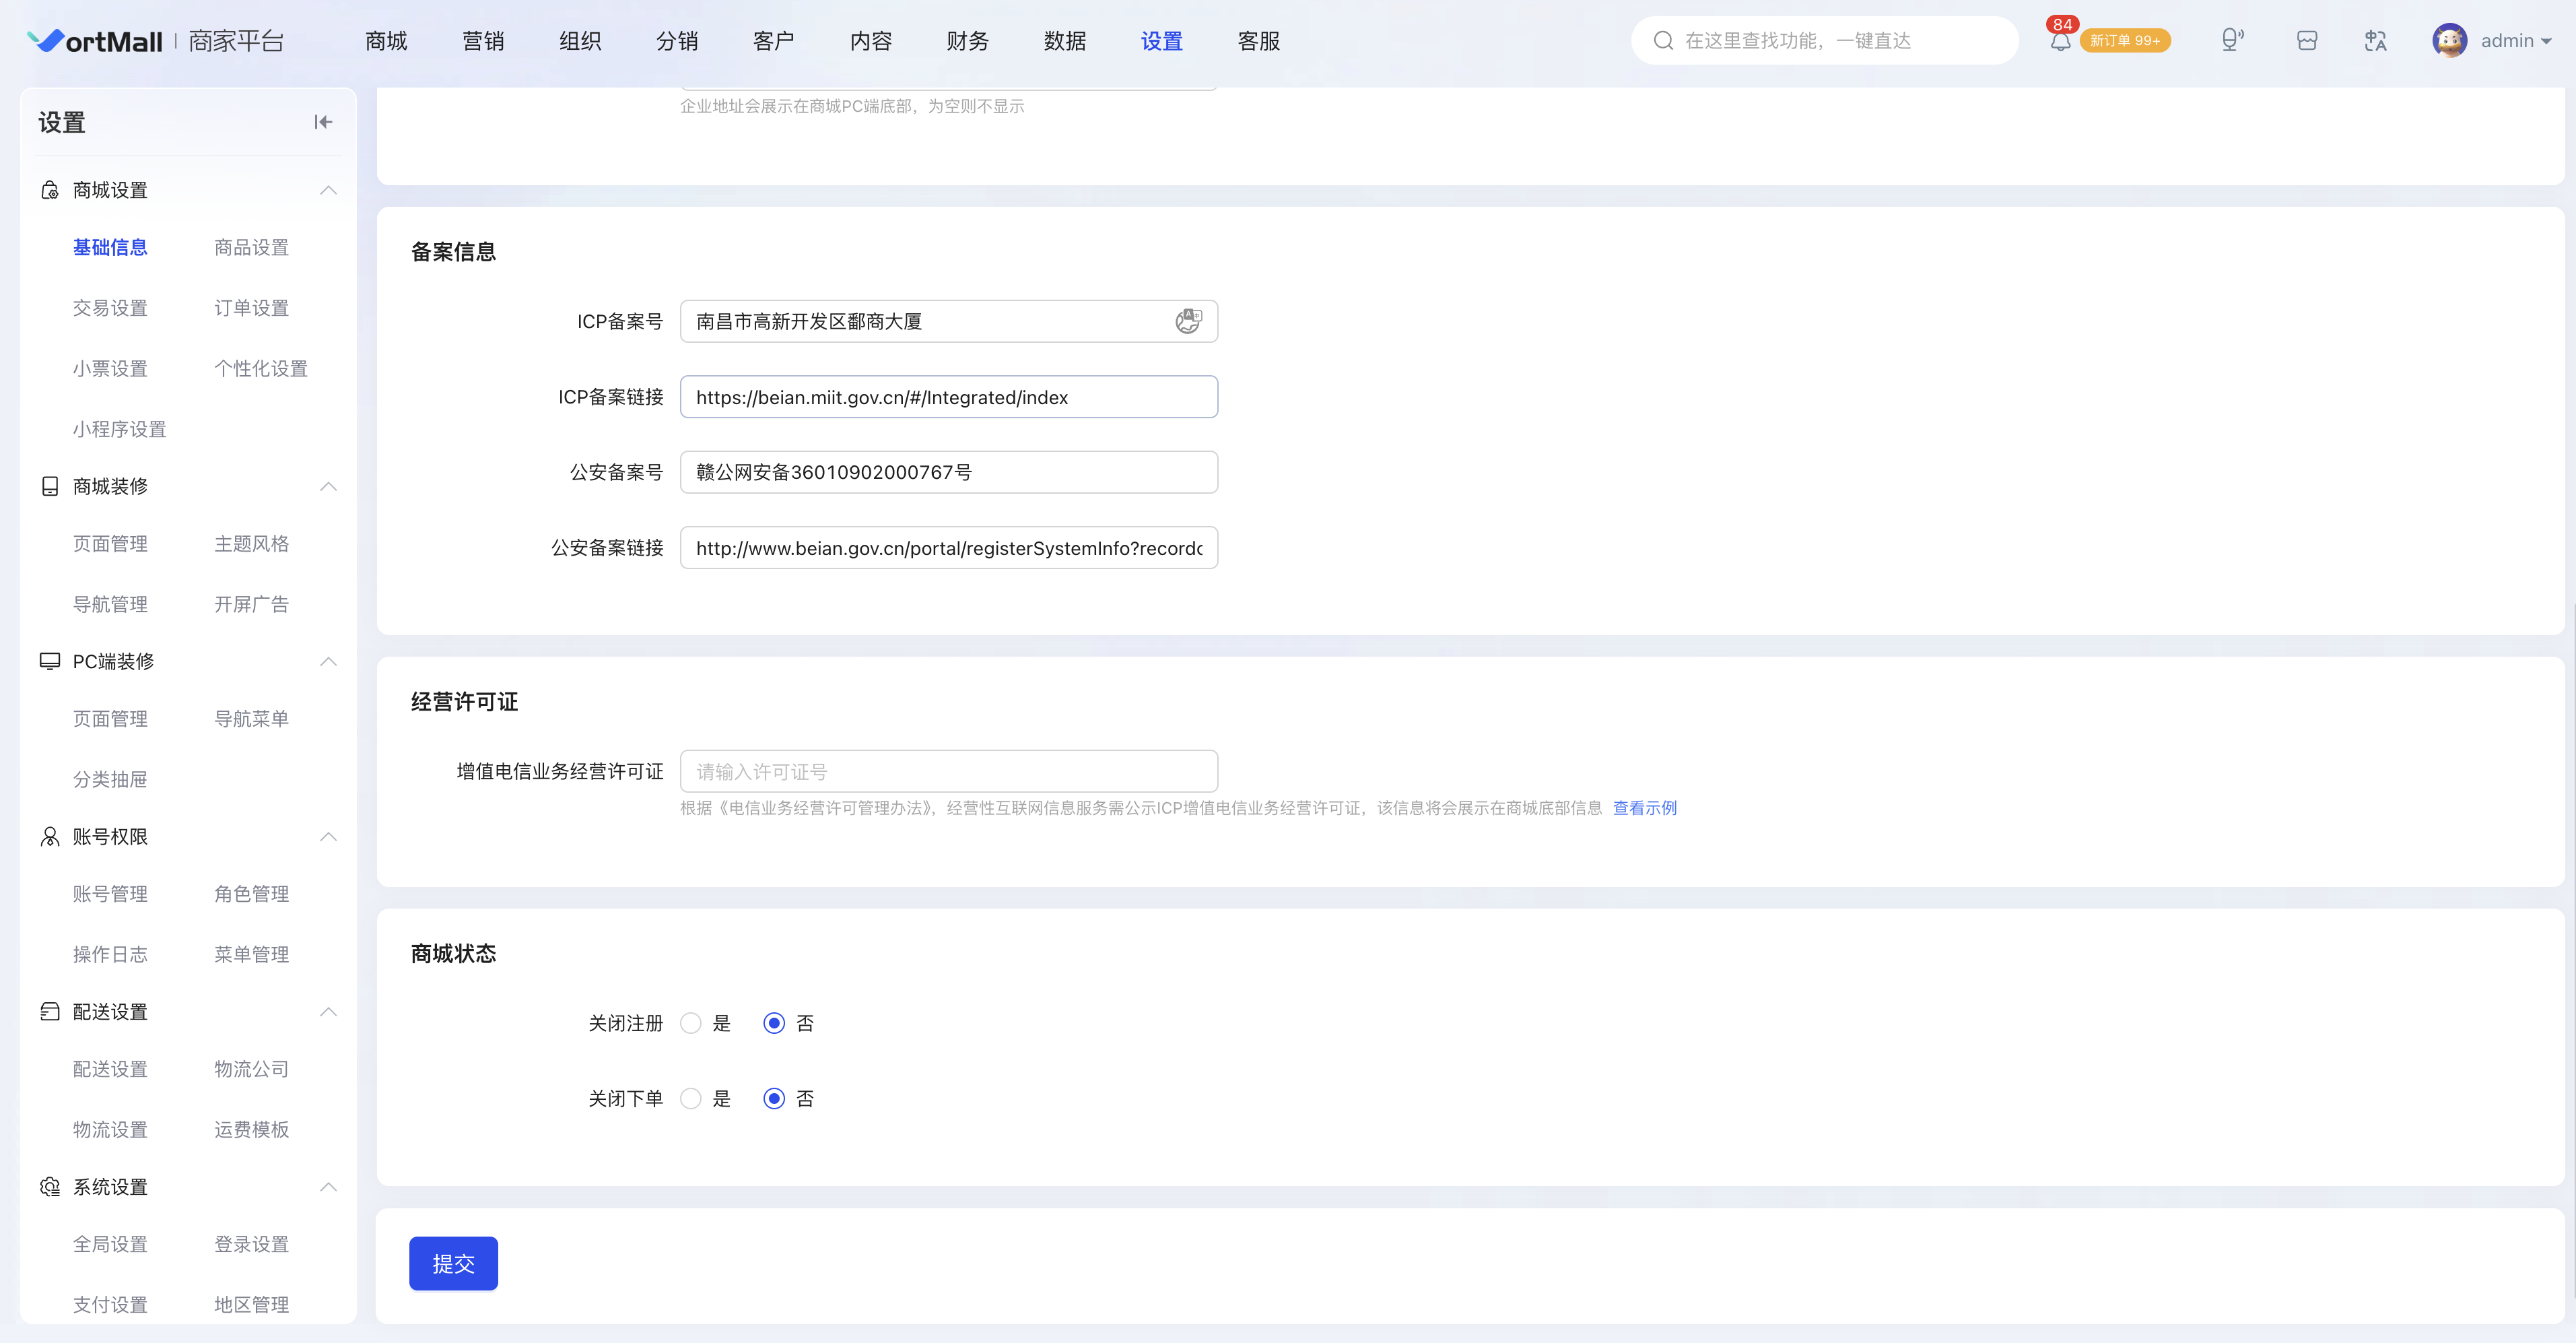
Task: Collapse the 商城设置 sidebar group
Action: pos(328,190)
